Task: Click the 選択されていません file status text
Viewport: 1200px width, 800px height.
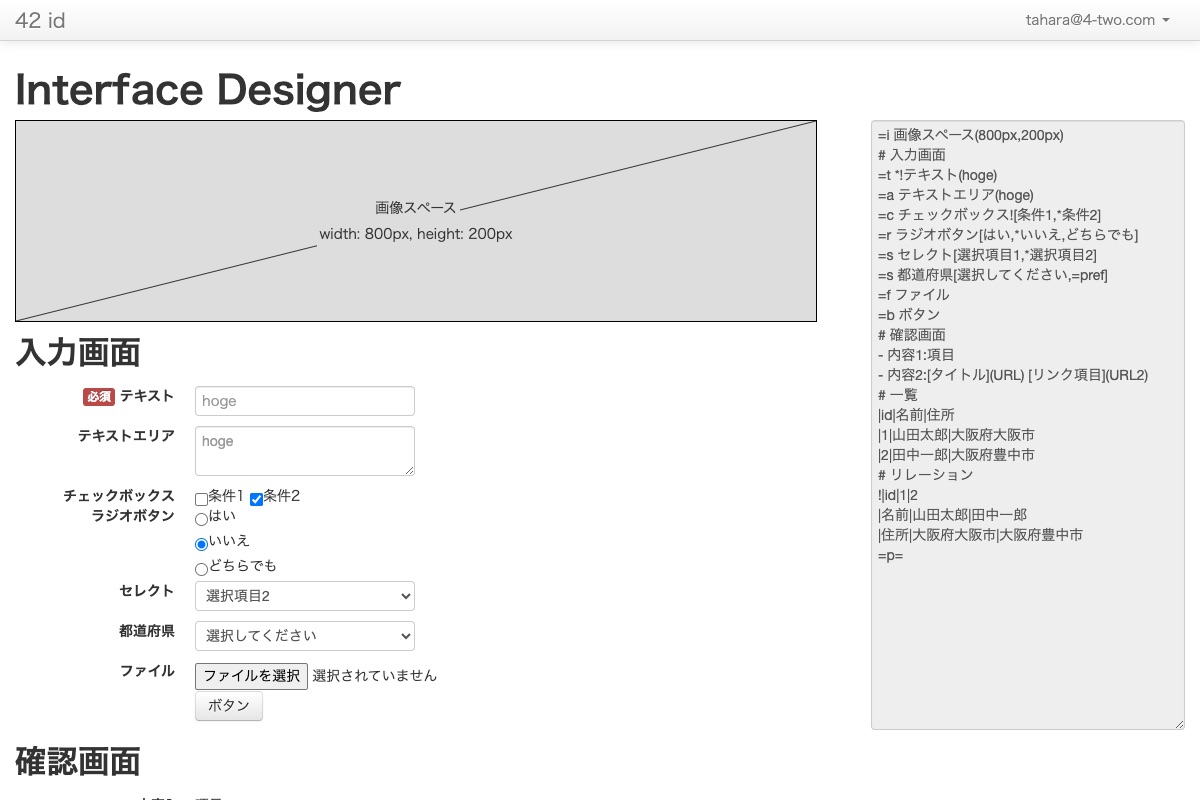Action: [x=375, y=676]
